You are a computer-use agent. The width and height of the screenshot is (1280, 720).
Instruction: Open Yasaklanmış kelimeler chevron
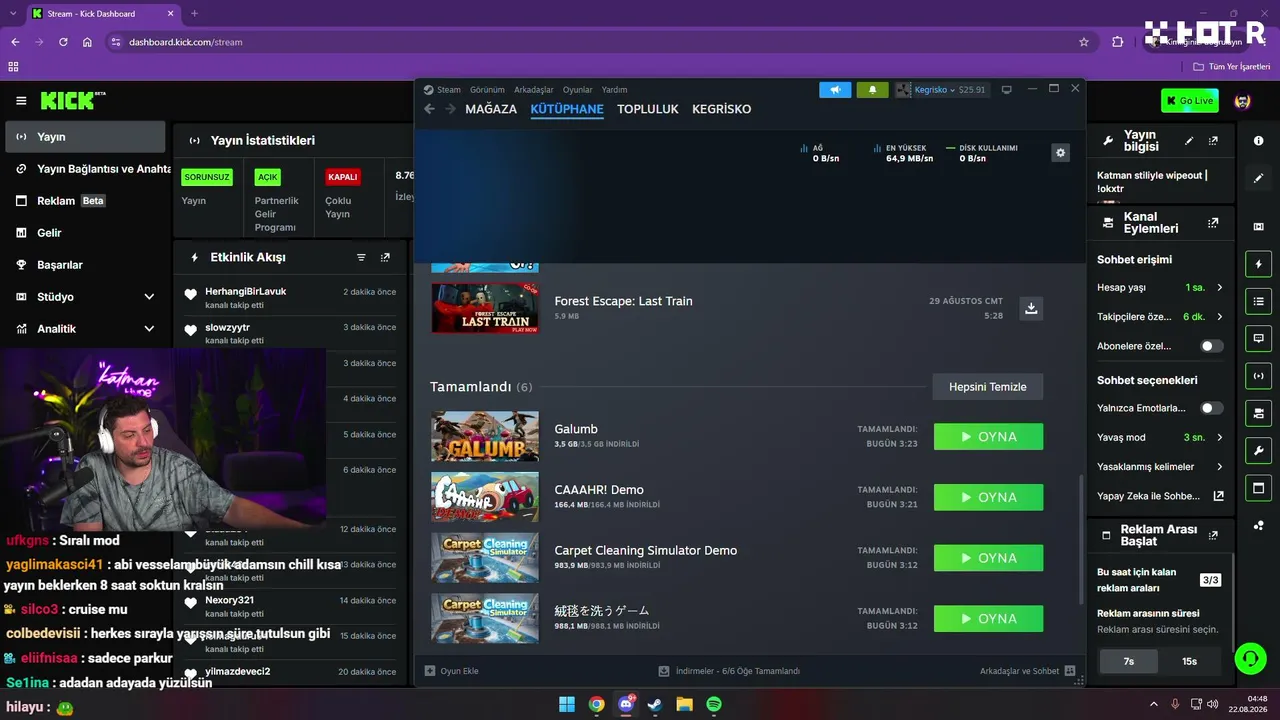[1220, 467]
